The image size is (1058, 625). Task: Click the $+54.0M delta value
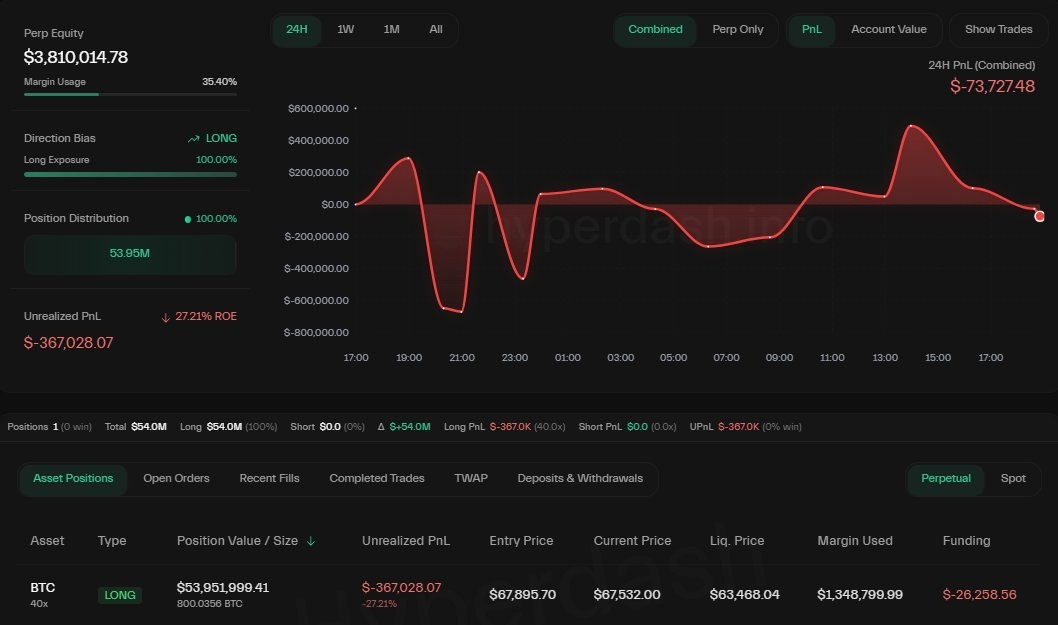click(410, 427)
